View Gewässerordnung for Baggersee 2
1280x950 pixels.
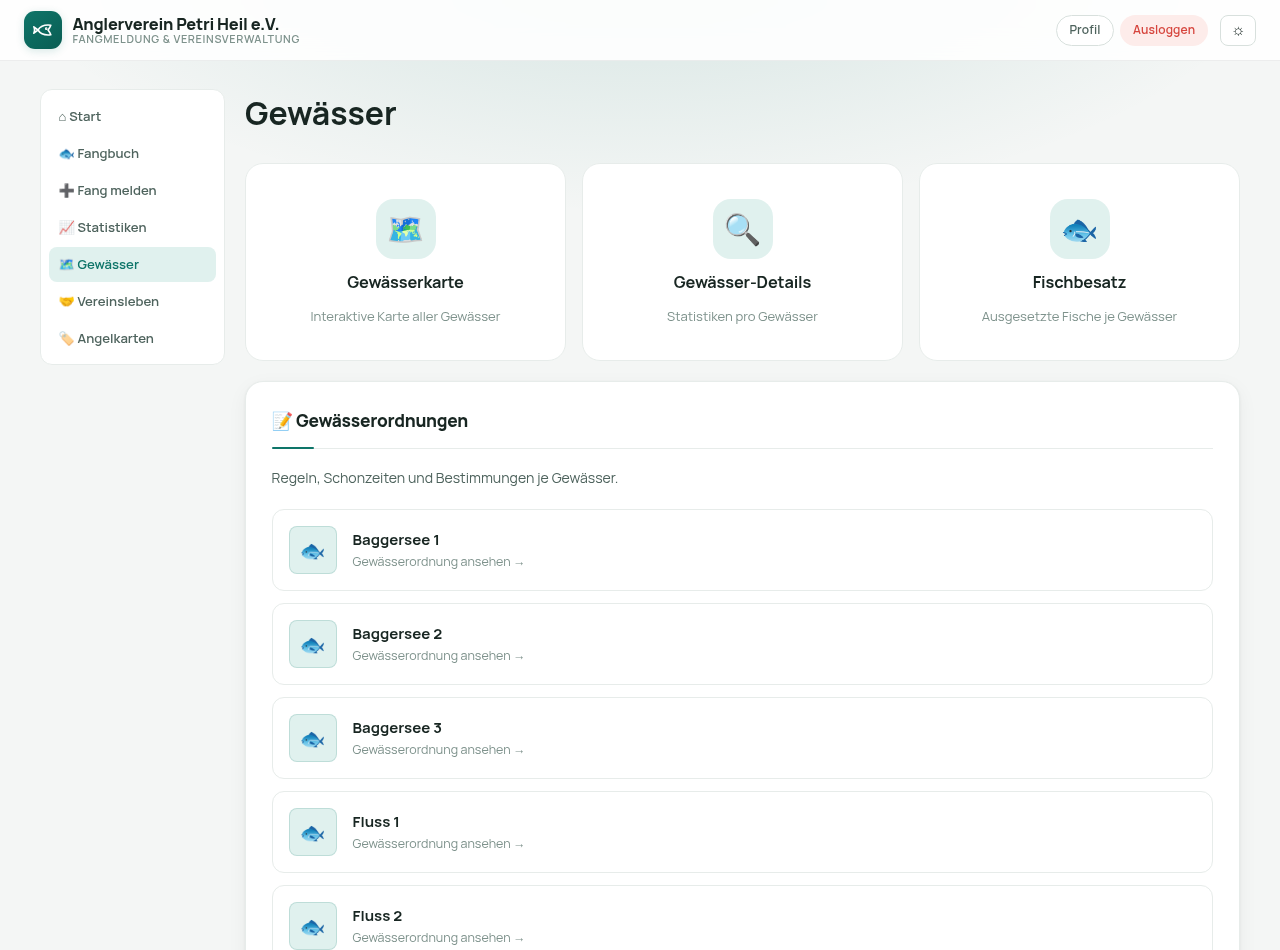pos(742,644)
